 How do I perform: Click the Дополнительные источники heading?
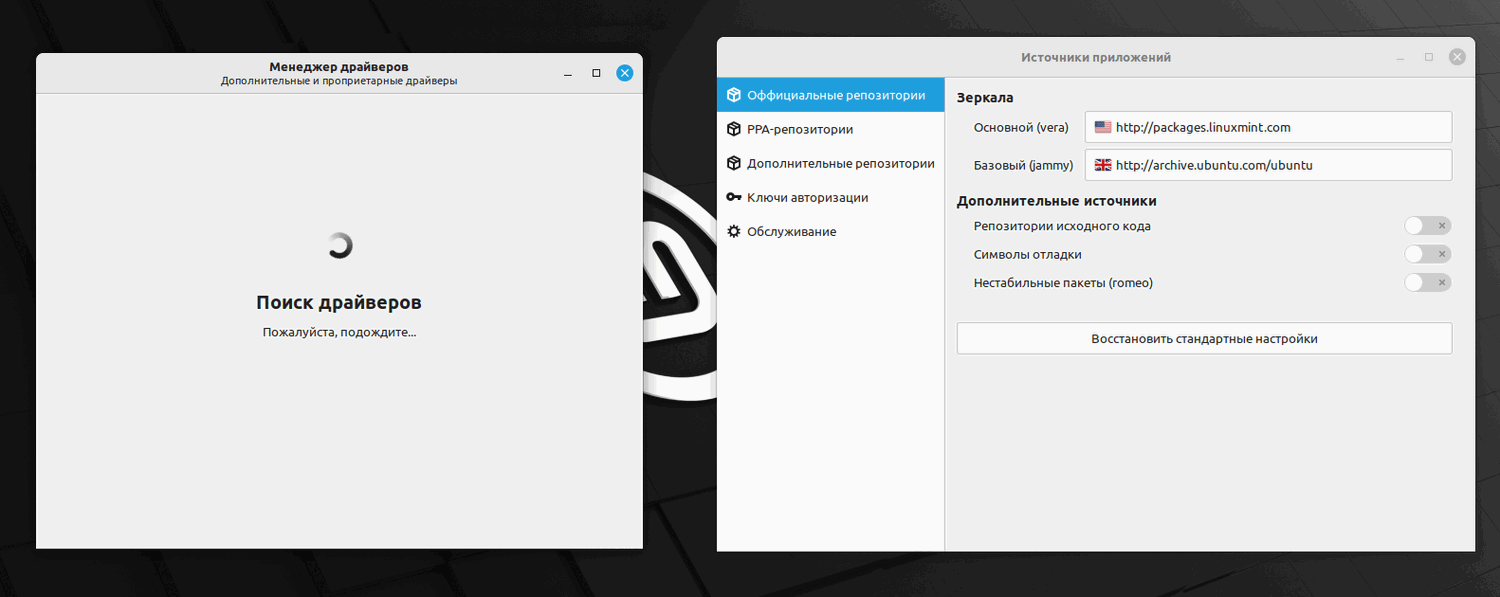tap(1056, 201)
